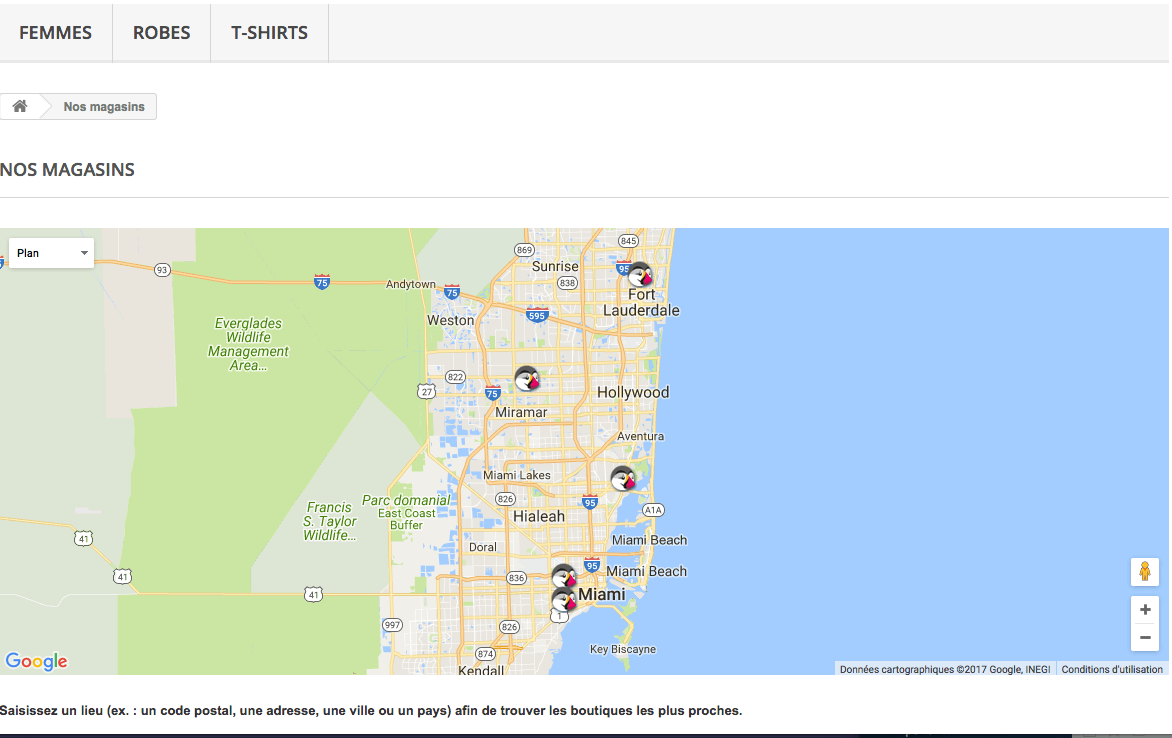
Task: Open Street View pegman icon
Action: (x=1144, y=572)
